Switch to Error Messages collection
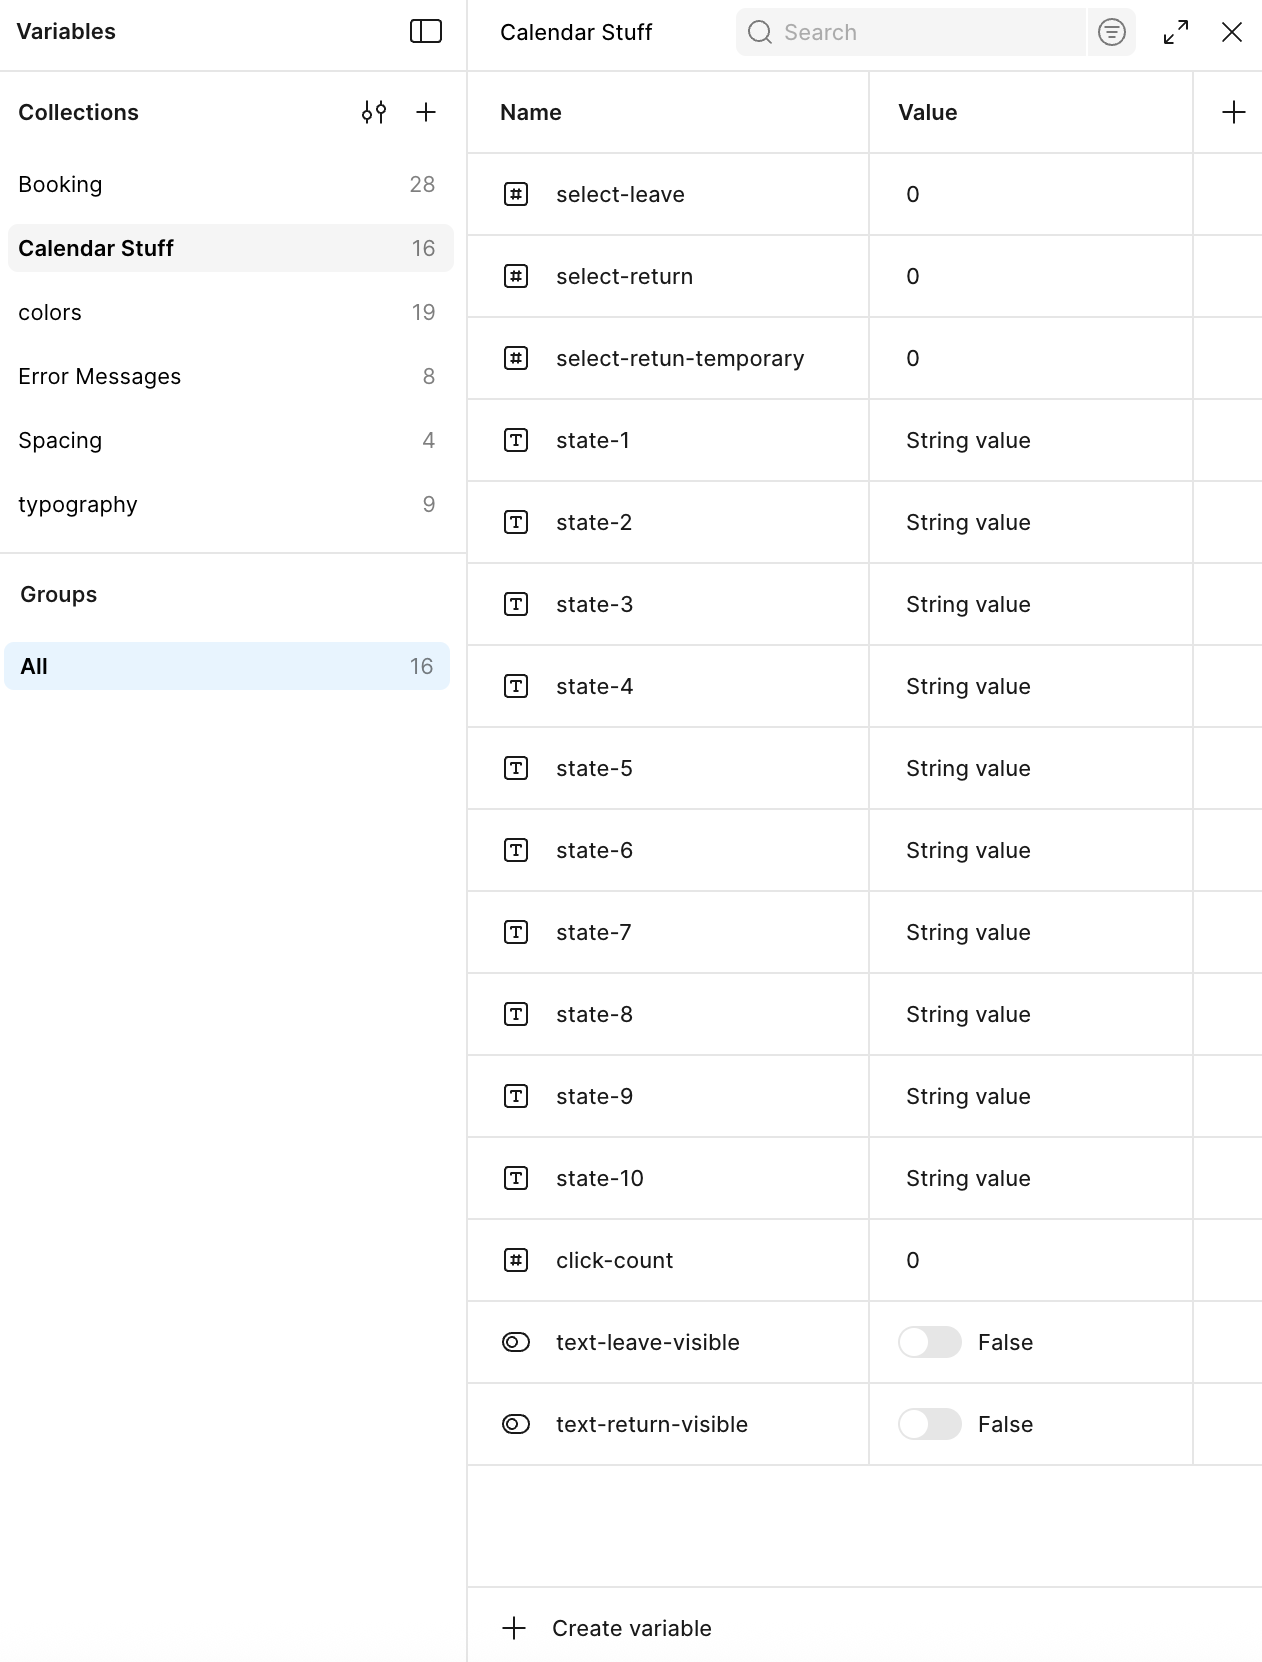1262x1662 pixels. coord(100,376)
